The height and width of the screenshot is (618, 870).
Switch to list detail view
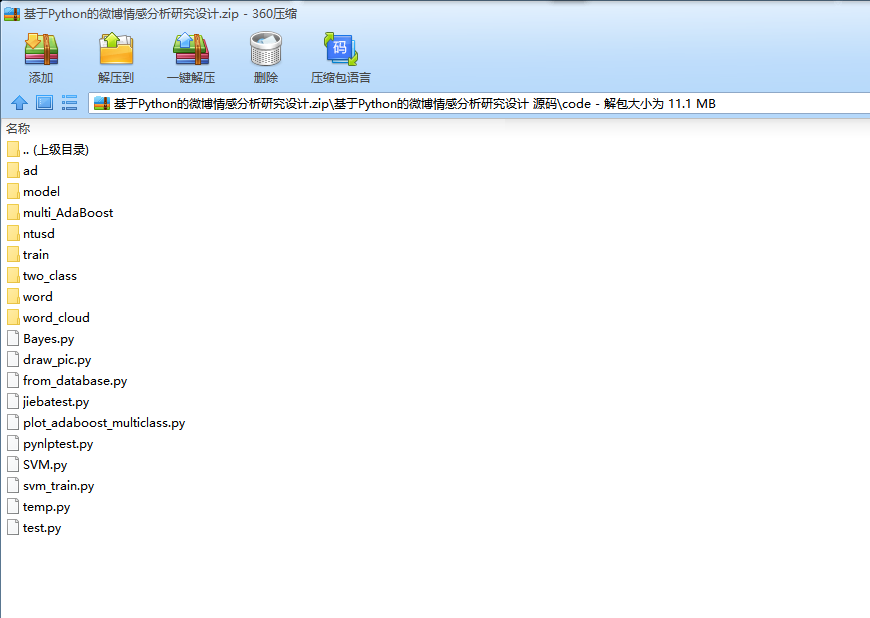[69, 103]
